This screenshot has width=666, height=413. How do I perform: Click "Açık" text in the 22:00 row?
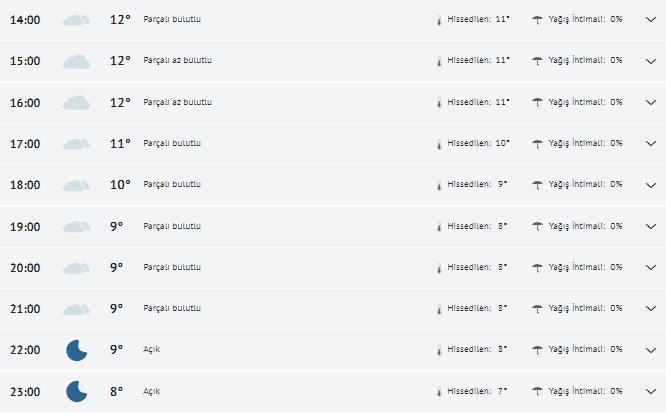[x=152, y=349]
